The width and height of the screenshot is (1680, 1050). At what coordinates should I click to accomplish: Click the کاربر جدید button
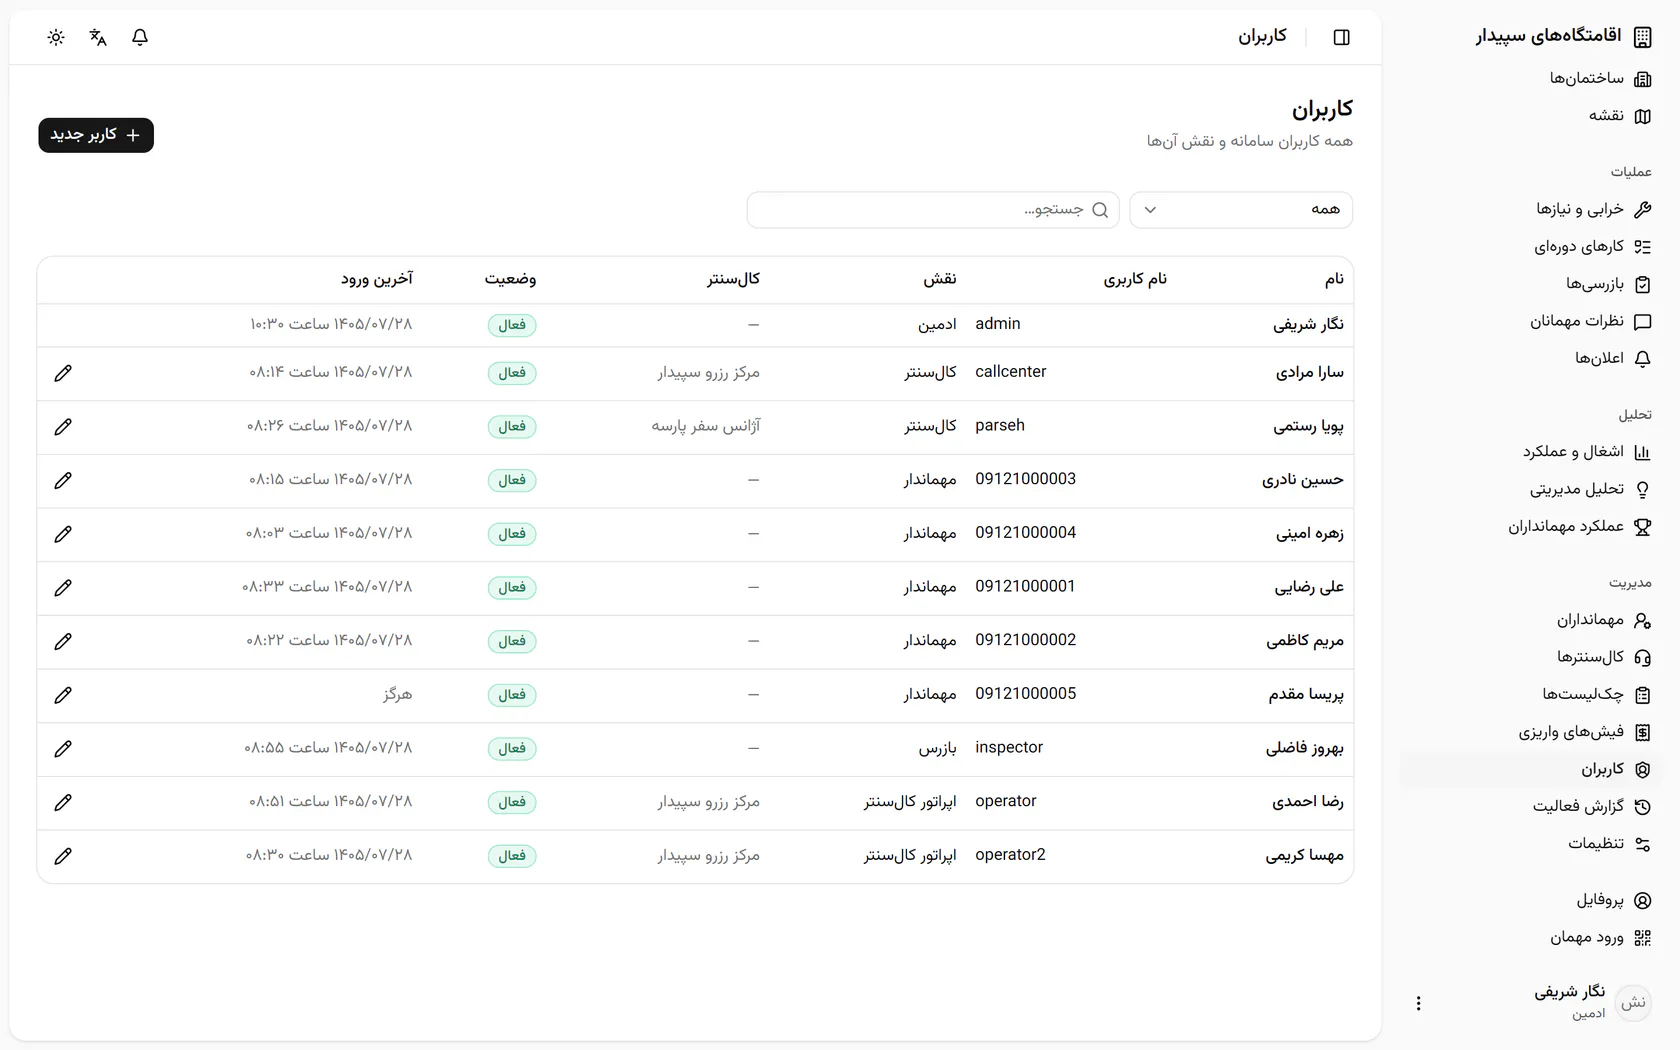(x=96, y=135)
